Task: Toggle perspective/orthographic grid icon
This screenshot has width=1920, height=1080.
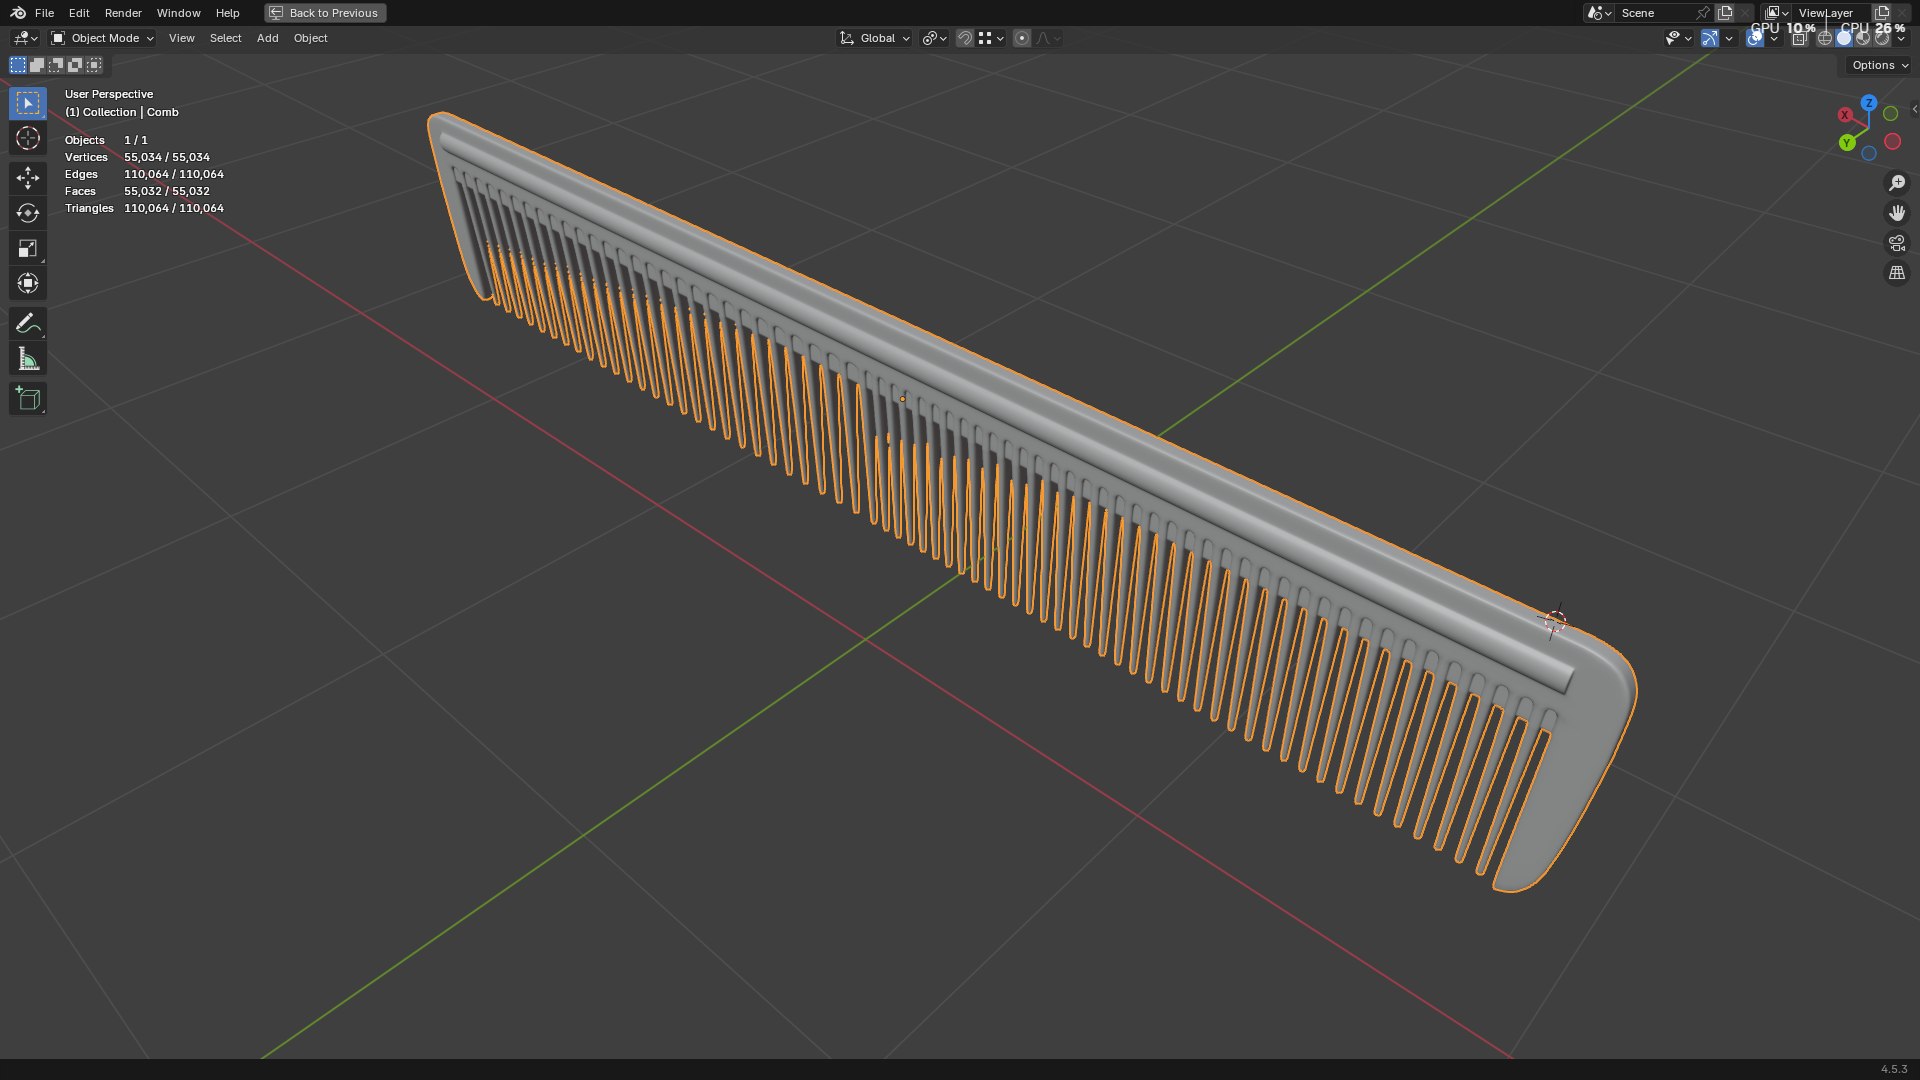Action: (x=1896, y=273)
